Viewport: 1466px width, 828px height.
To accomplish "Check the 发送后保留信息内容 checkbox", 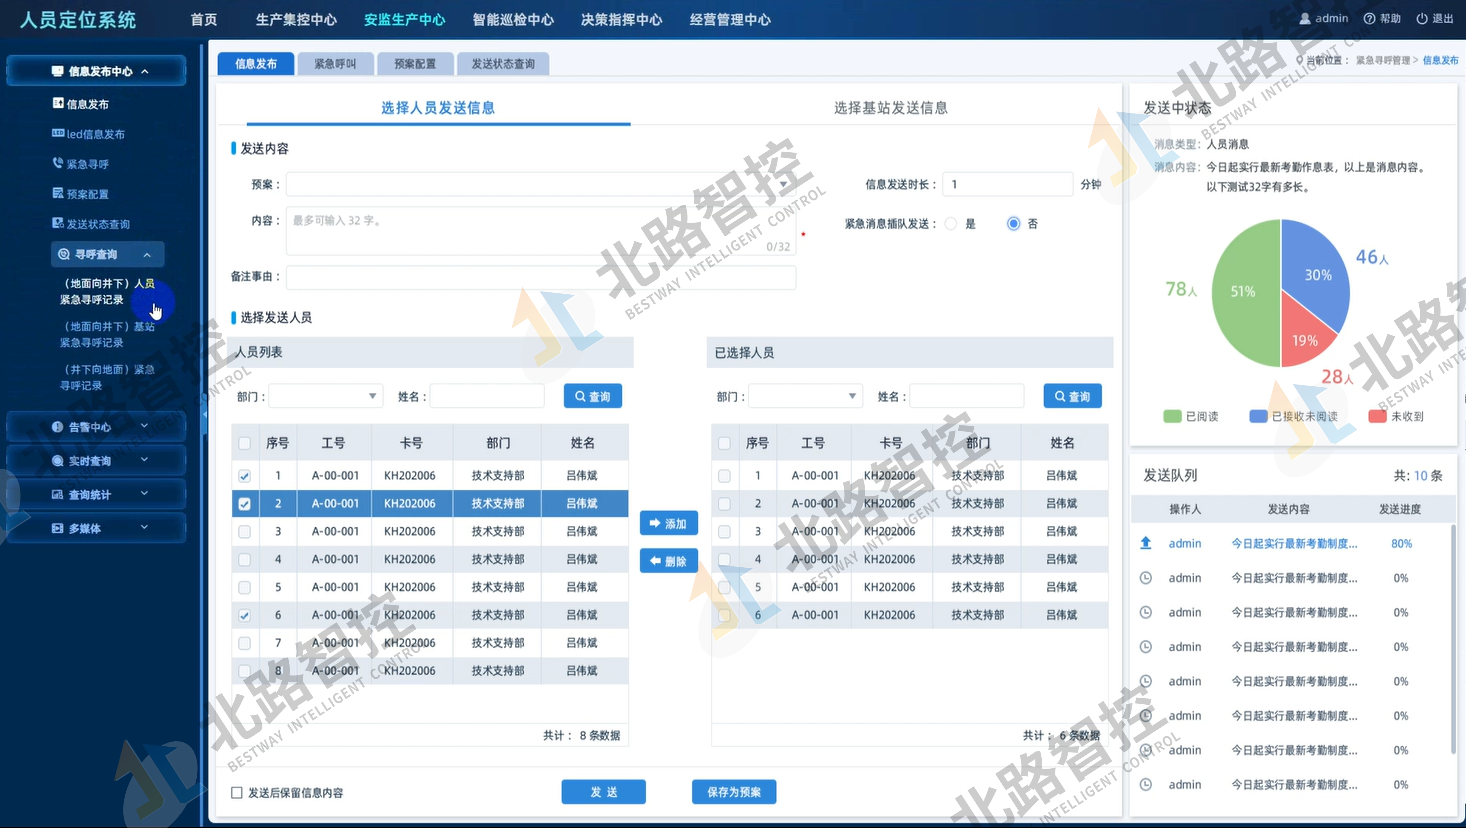I will (237, 793).
